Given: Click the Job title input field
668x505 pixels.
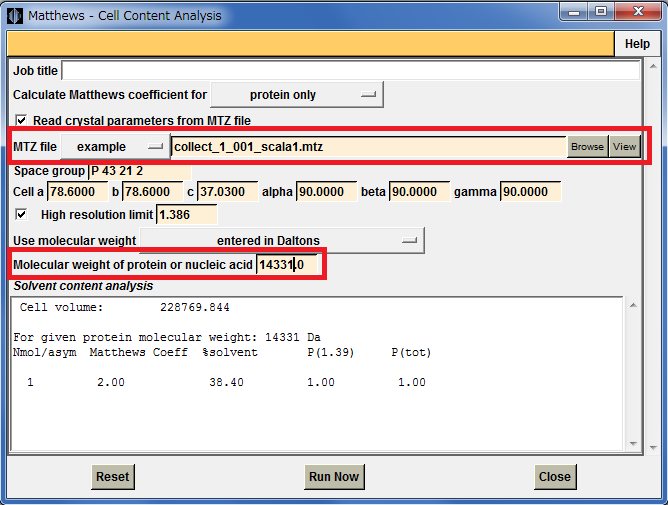Looking at the screenshot, I should [x=350, y=71].
